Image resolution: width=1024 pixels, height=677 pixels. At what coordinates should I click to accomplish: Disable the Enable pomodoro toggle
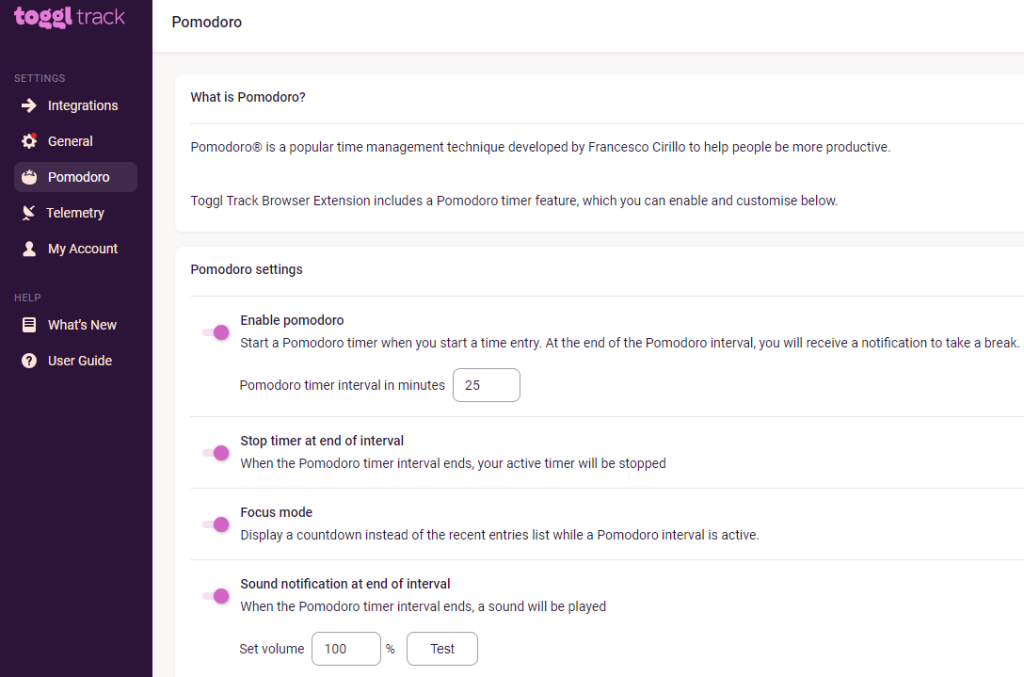tap(216, 332)
